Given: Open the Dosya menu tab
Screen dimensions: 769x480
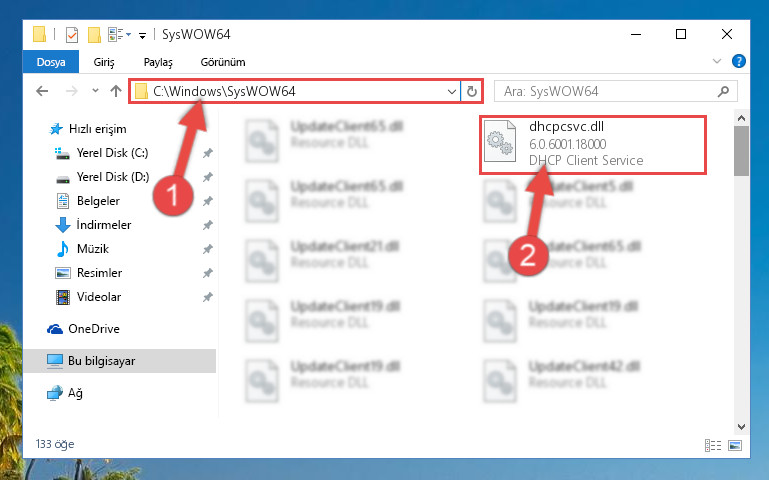Looking at the screenshot, I should tap(51, 62).
